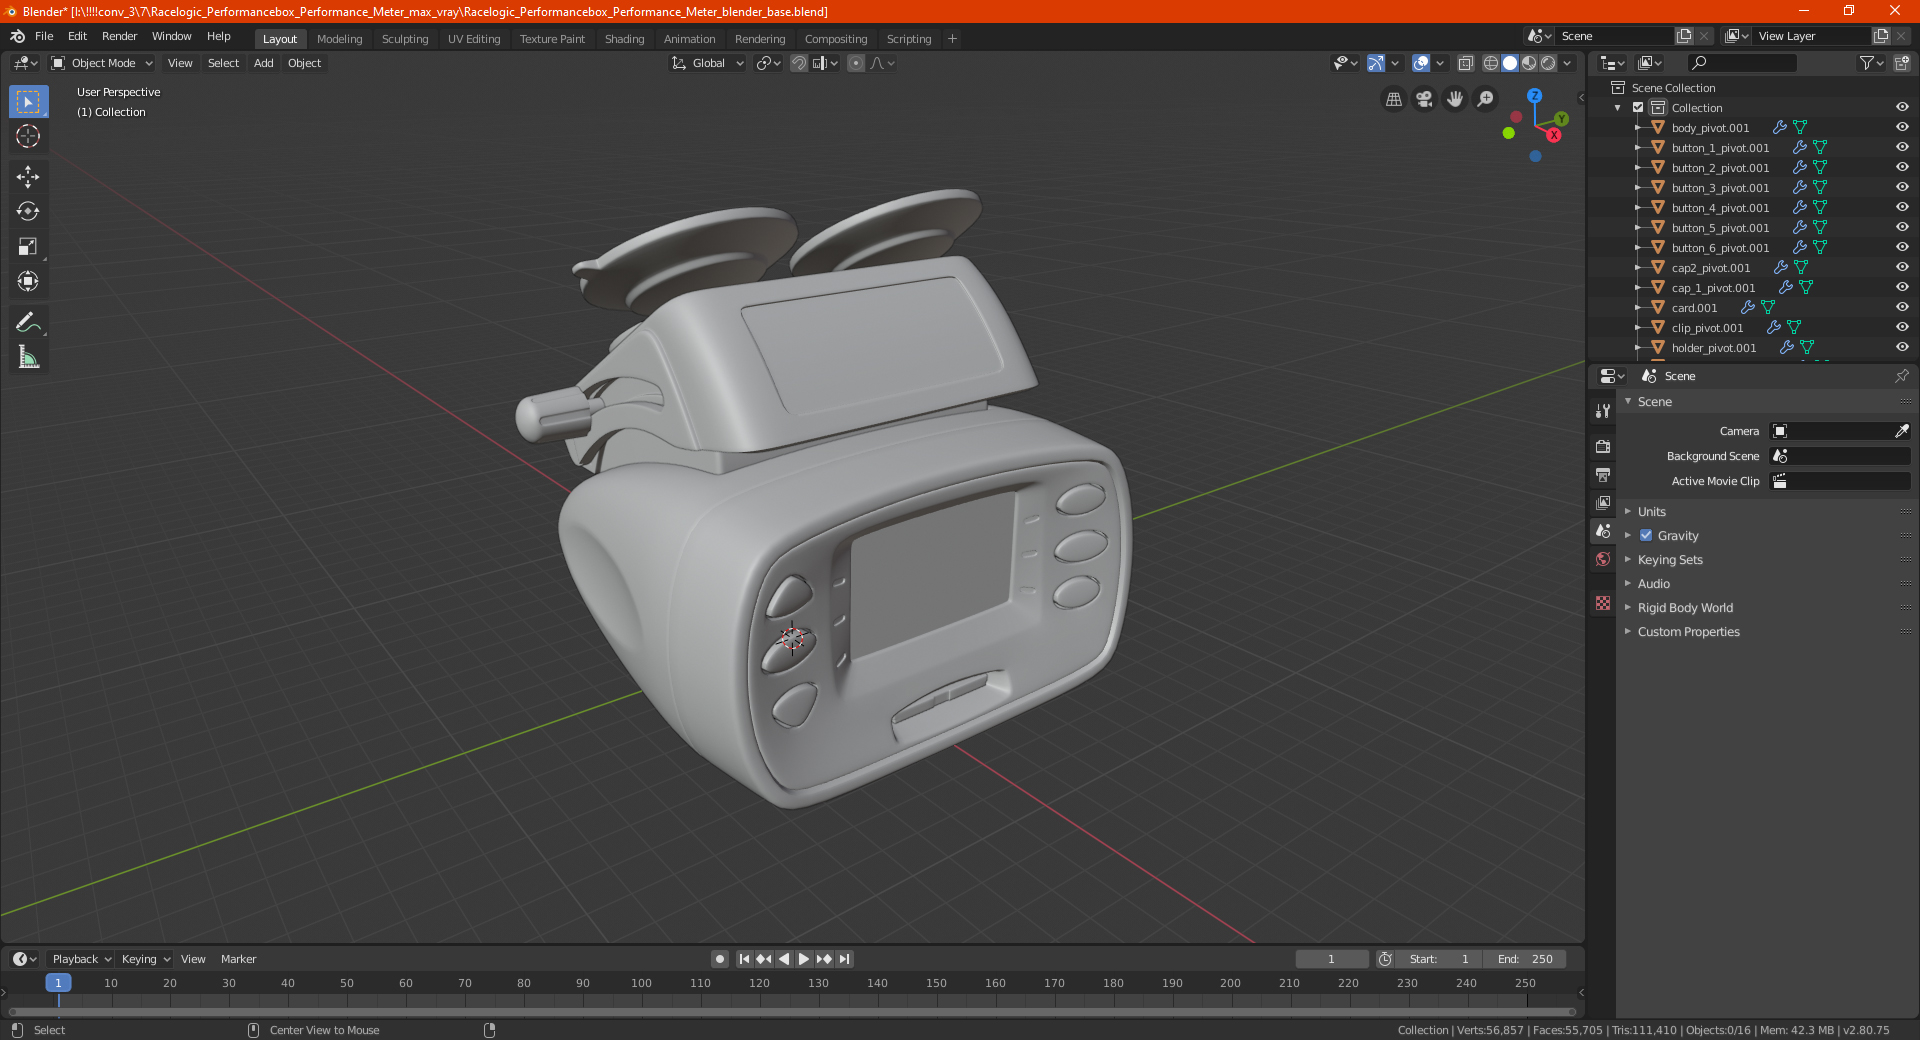Open the timeline Playback dropdown
Screen dimensions: 1920x1040
coord(81,959)
